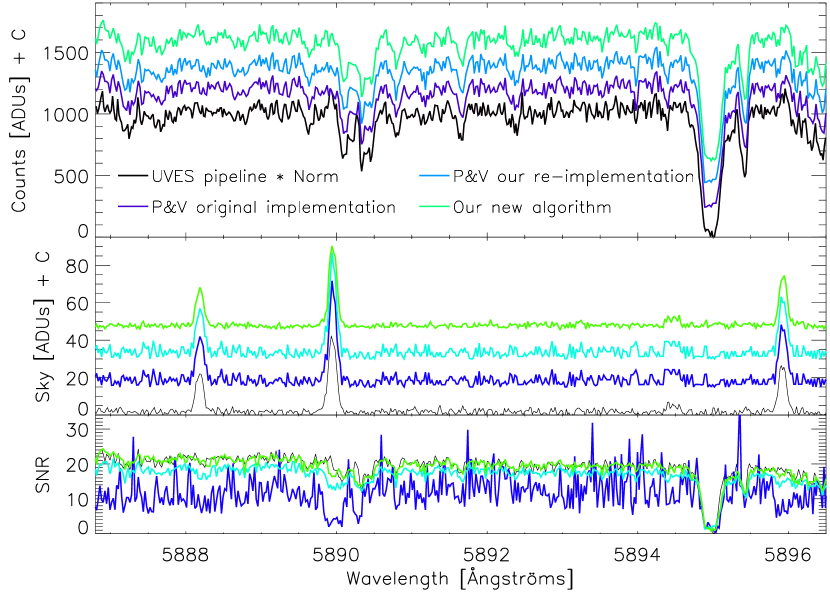The height and width of the screenshot is (593, 830).
Task: Click the 1000 tick on Counts axis
Action: [x=66, y=115]
